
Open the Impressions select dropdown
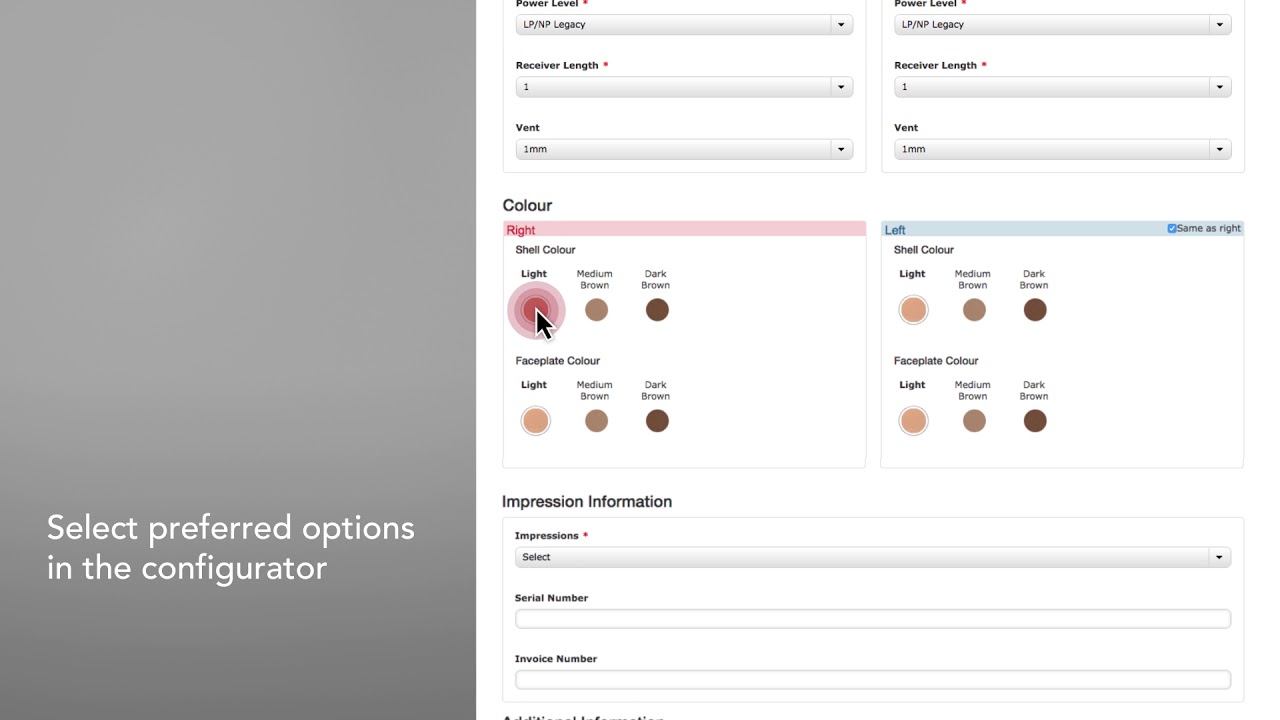click(x=873, y=557)
